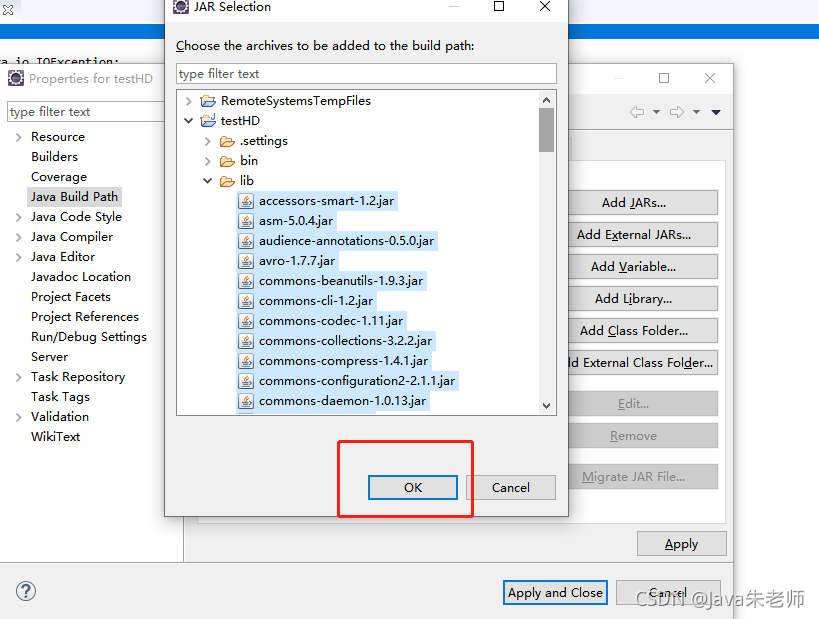The height and width of the screenshot is (619, 819).
Task: Maximize the JAR Selection dialog
Action: pos(499,6)
